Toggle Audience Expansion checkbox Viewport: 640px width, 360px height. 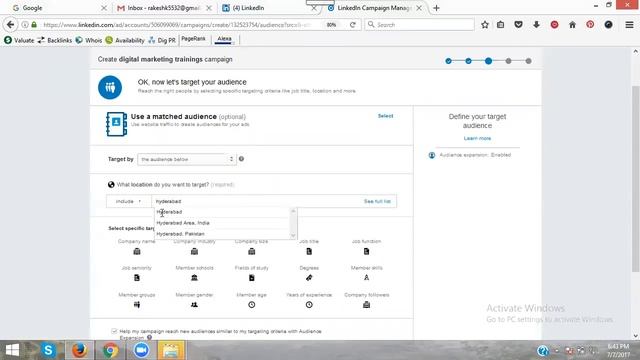(x=114, y=331)
